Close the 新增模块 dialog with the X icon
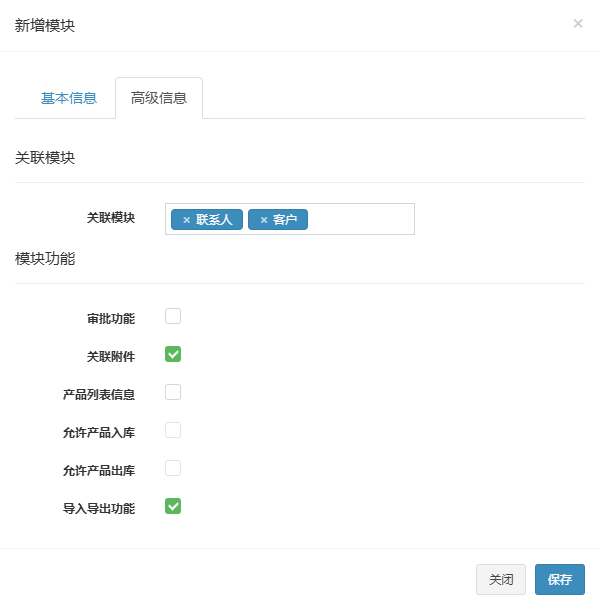This screenshot has width=600, height=610. click(578, 24)
